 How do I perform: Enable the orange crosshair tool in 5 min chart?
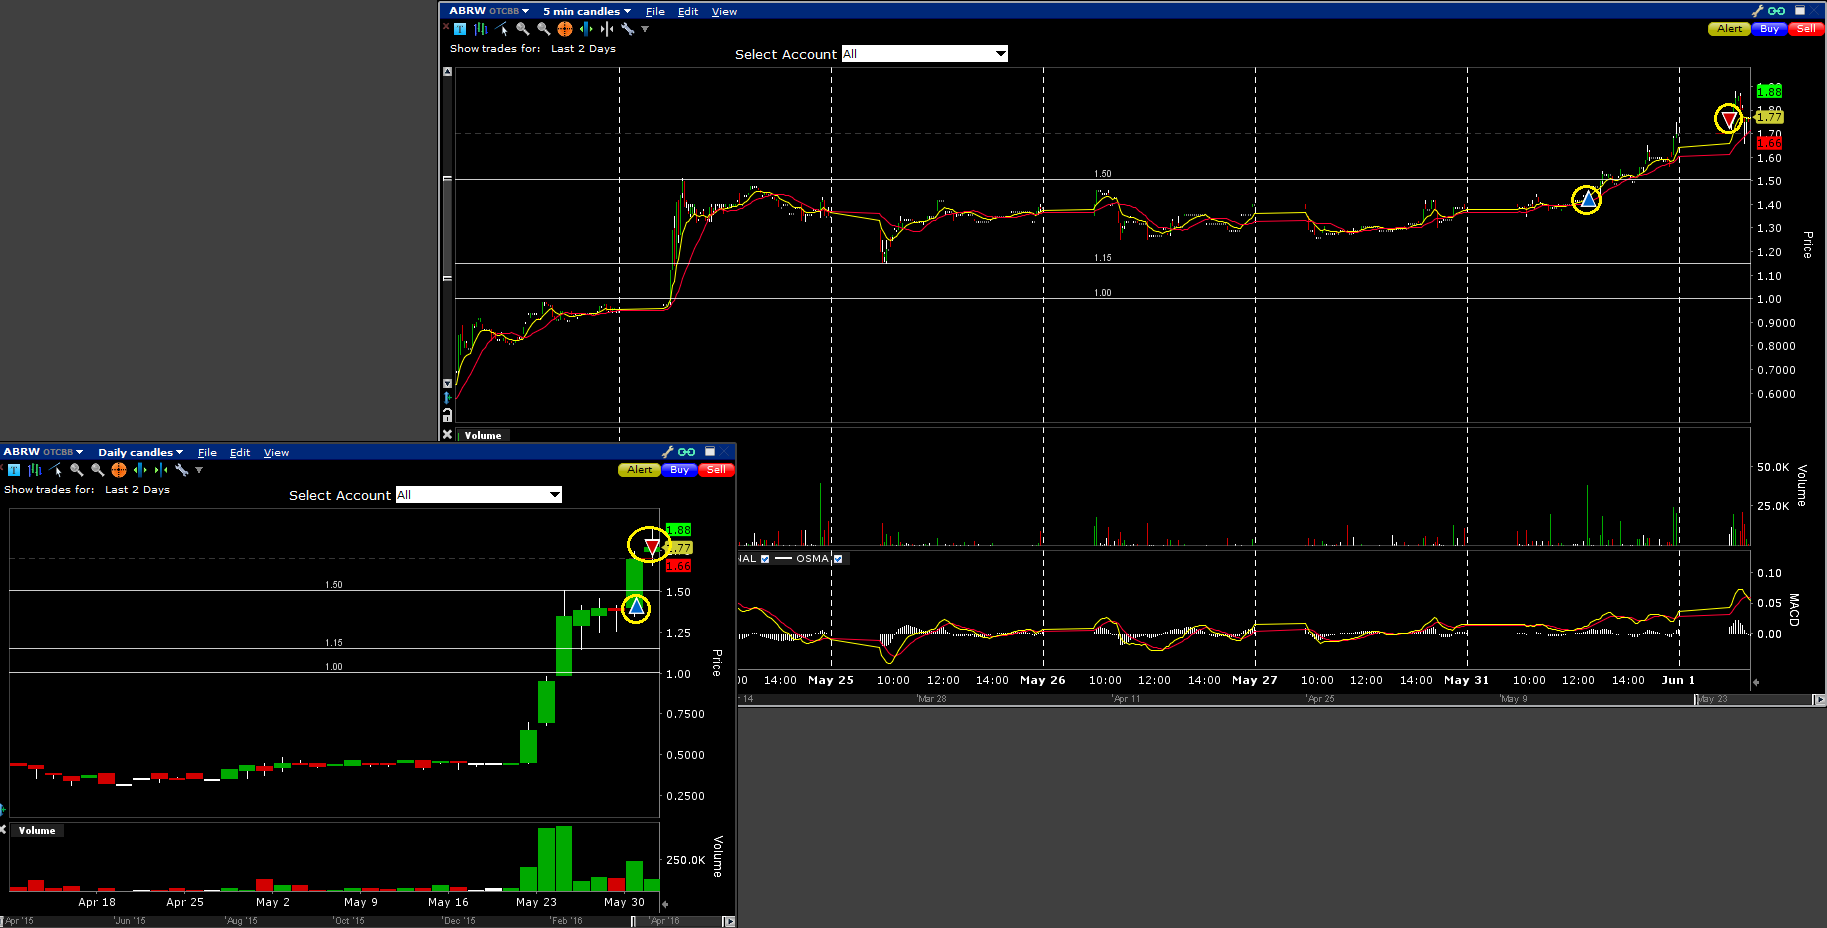[x=565, y=29]
